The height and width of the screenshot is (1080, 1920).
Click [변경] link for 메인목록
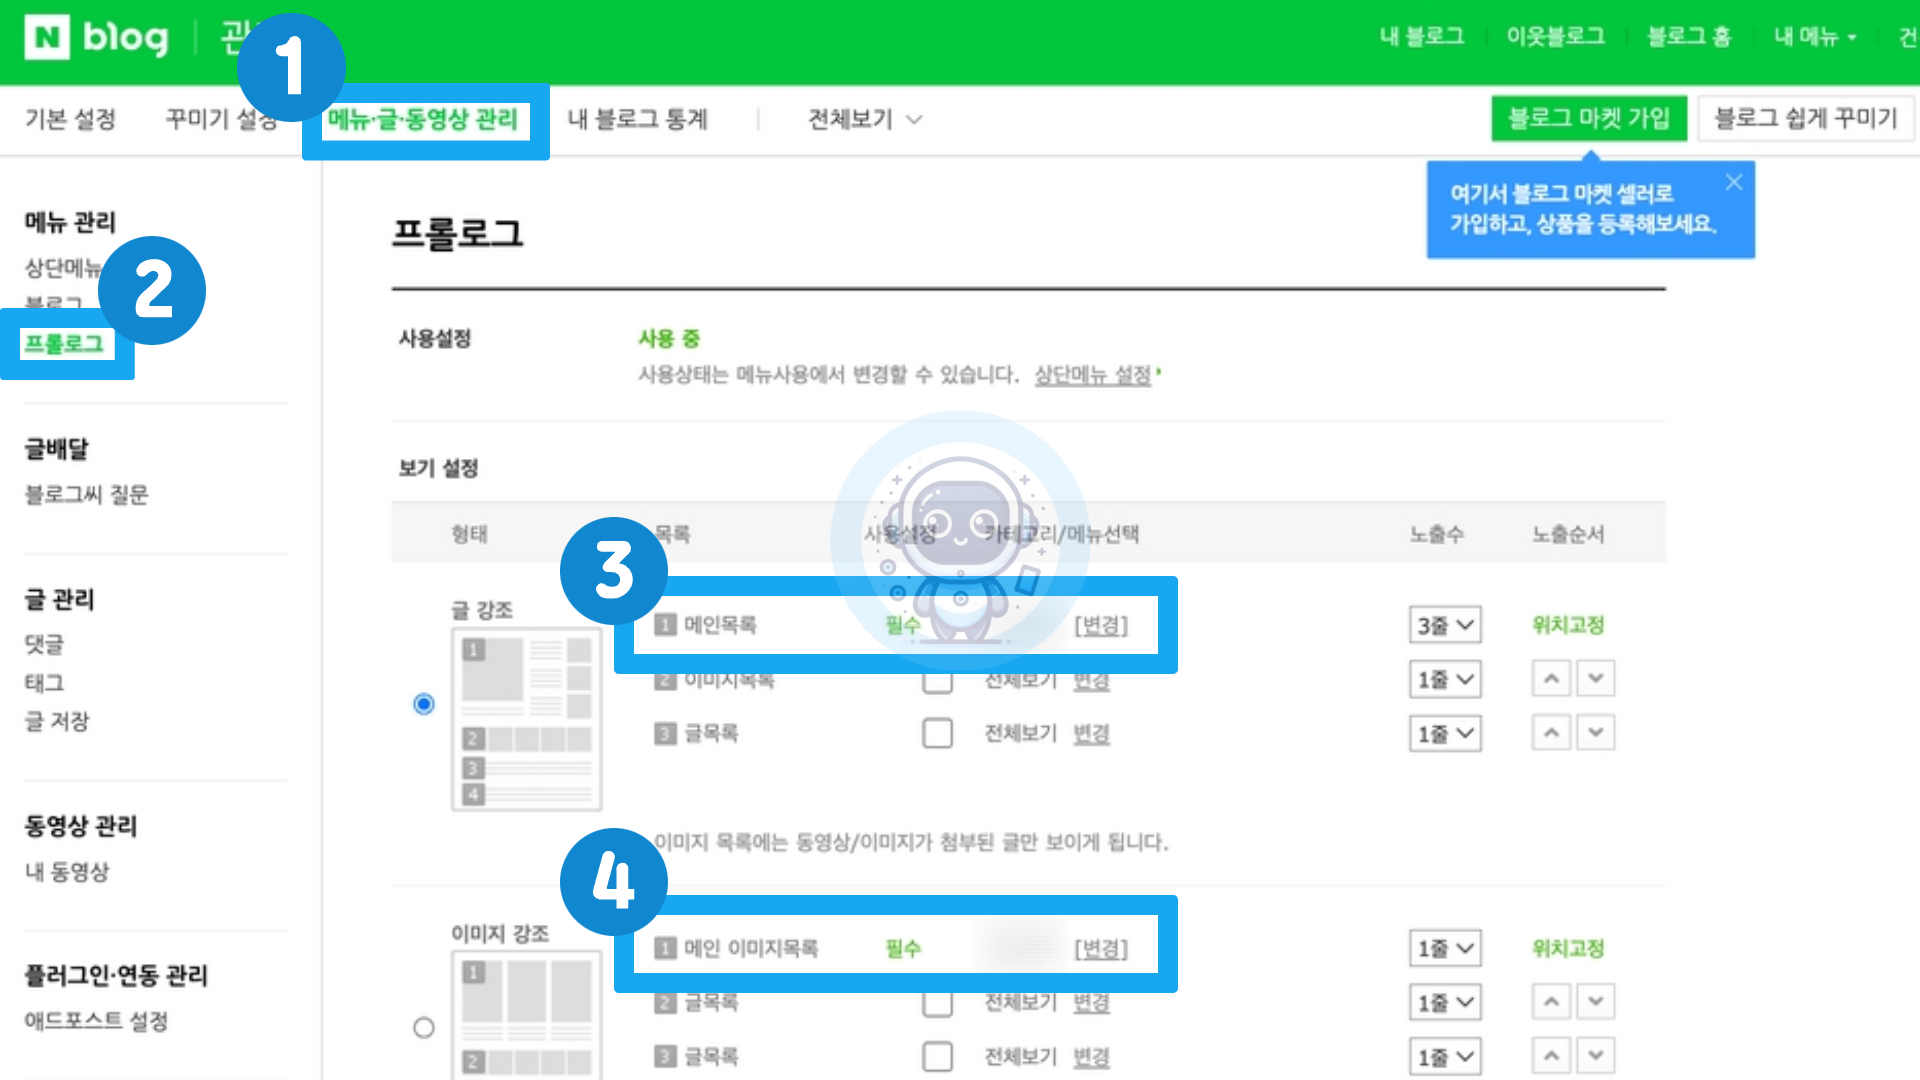pyautogui.click(x=1100, y=626)
